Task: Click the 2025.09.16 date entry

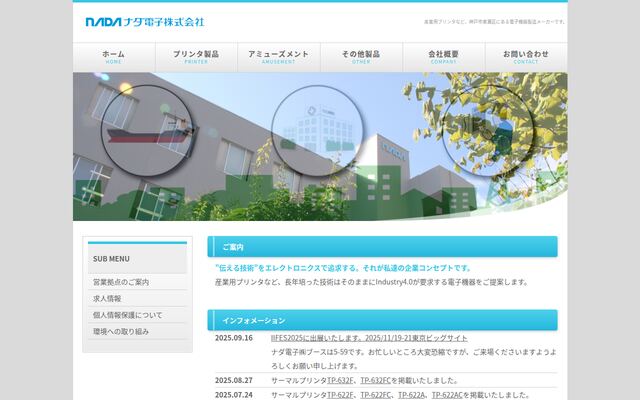Action: (x=234, y=338)
